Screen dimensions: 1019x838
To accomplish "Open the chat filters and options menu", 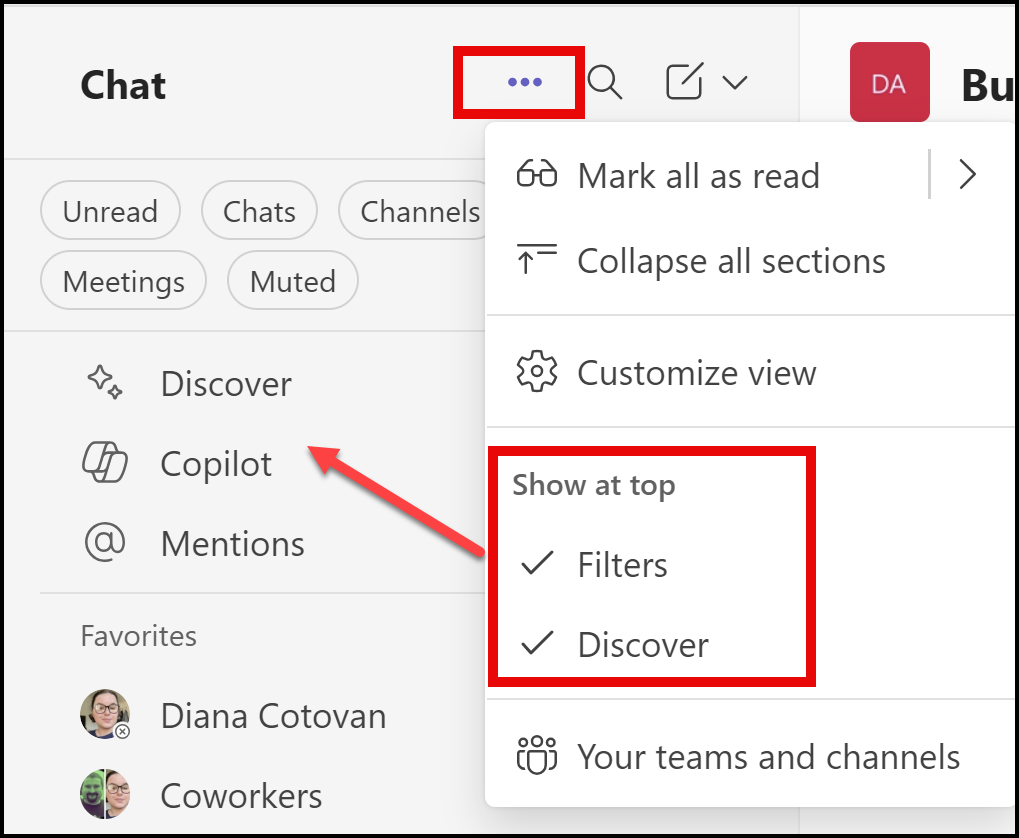I will click(x=518, y=82).
